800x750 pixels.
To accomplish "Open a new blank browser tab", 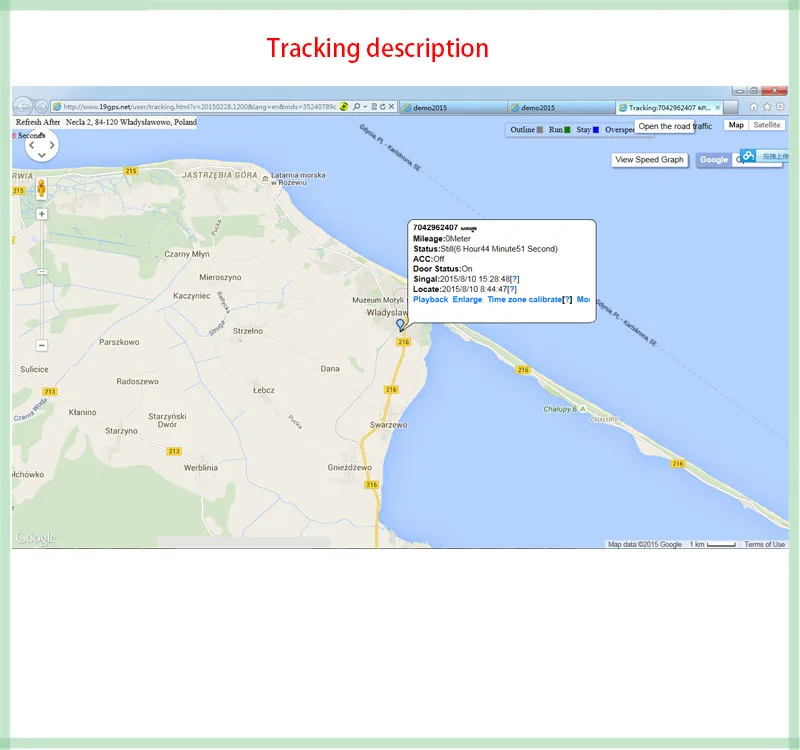I will [731, 108].
